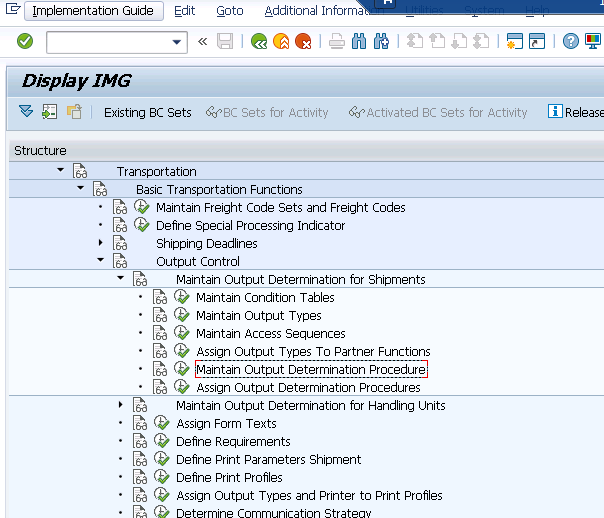This screenshot has width=604, height=518.
Task: Open documentation icon for Maintain Condition Tables
Action: coord(160,298)
